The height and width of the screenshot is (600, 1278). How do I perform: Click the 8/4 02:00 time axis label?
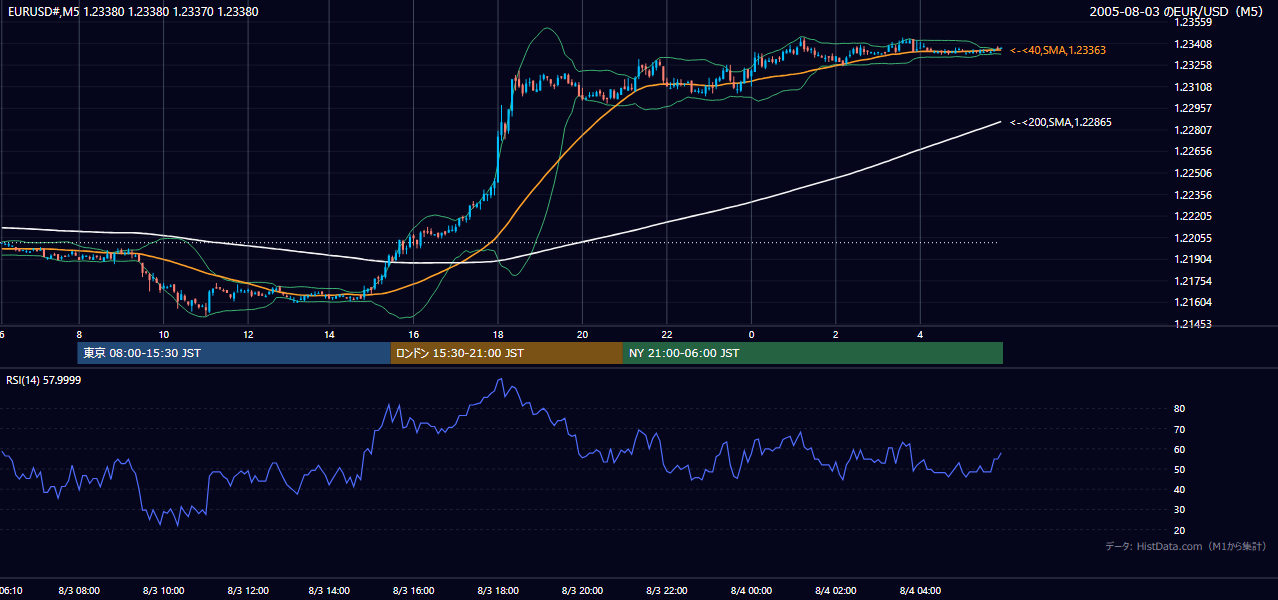click(835, 591)
